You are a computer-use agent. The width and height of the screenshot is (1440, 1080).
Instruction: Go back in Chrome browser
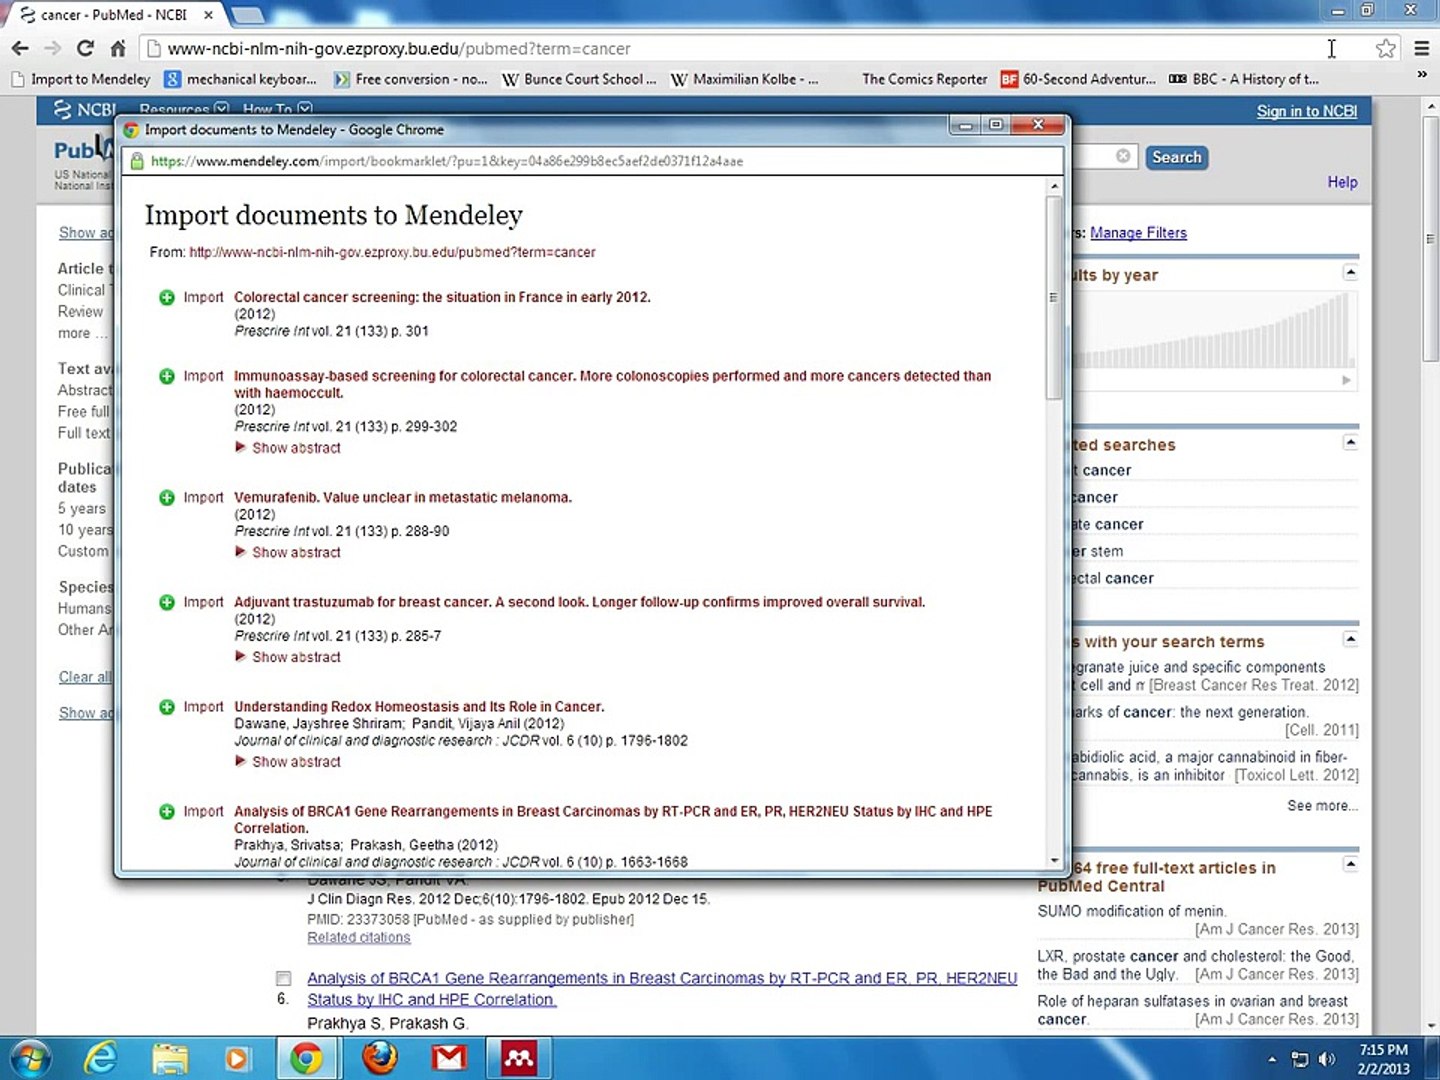pyautogui.click(x=20, y=48)
